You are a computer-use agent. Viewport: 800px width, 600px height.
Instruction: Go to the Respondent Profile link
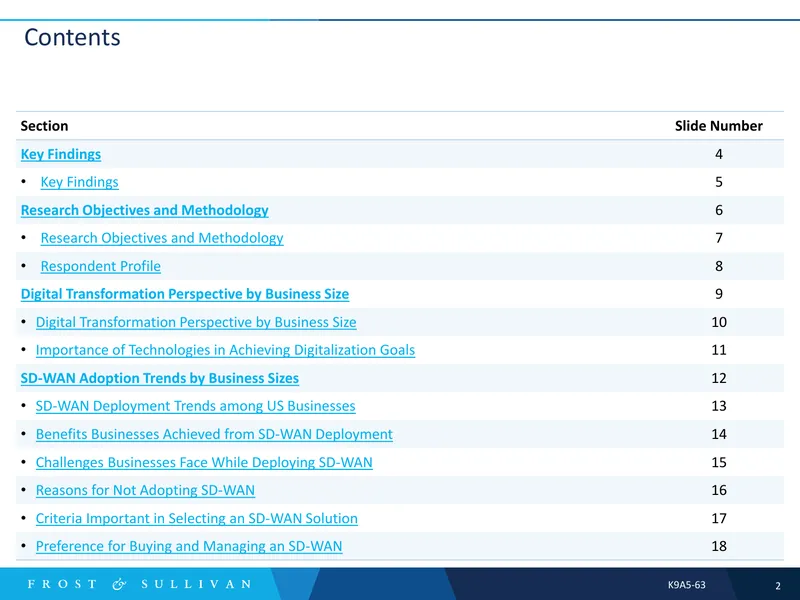tap(101, 266)
